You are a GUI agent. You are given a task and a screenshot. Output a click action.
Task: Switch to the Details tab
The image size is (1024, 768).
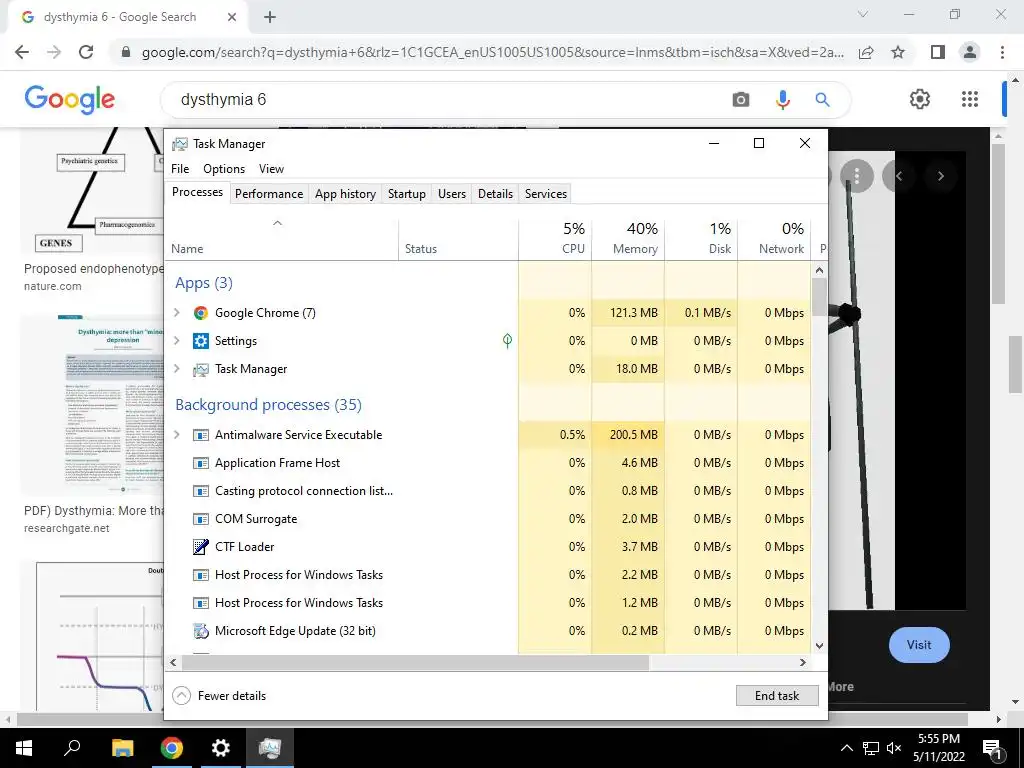click(495, 194)
